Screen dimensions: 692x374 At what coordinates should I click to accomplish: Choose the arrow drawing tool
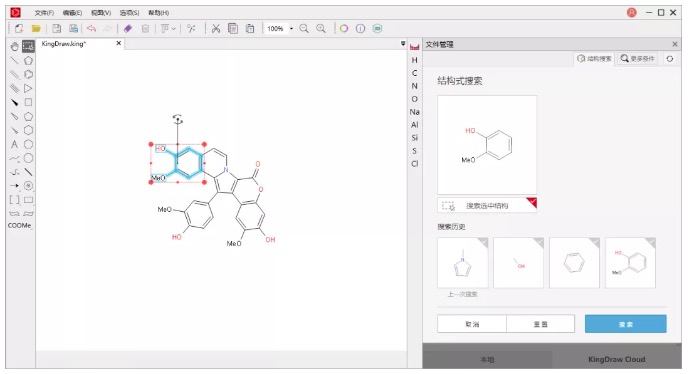(x=15, y=186)
